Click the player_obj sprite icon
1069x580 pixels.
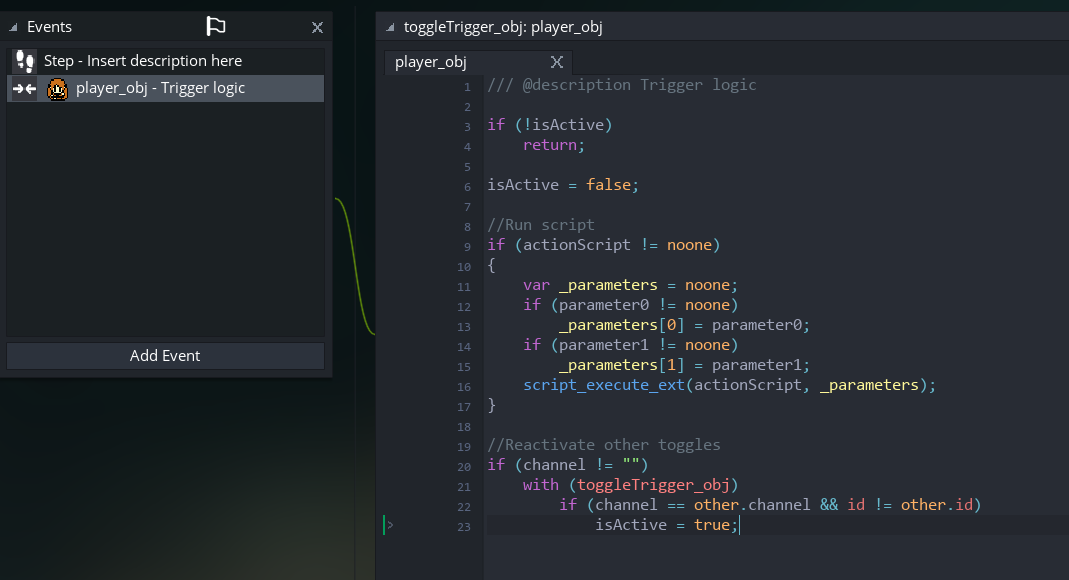coord(57,89)
